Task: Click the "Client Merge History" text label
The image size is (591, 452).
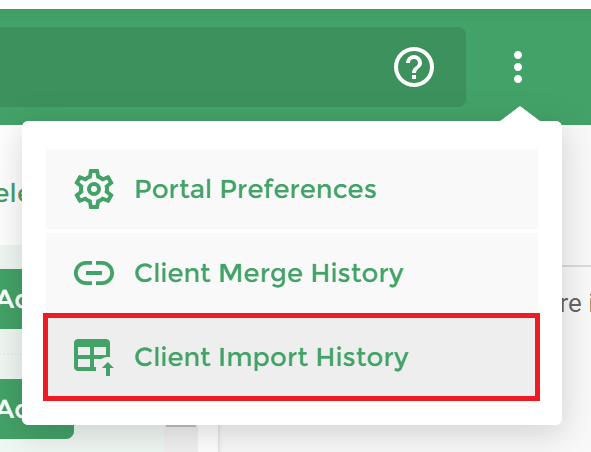Action: [x=269, y=274]
